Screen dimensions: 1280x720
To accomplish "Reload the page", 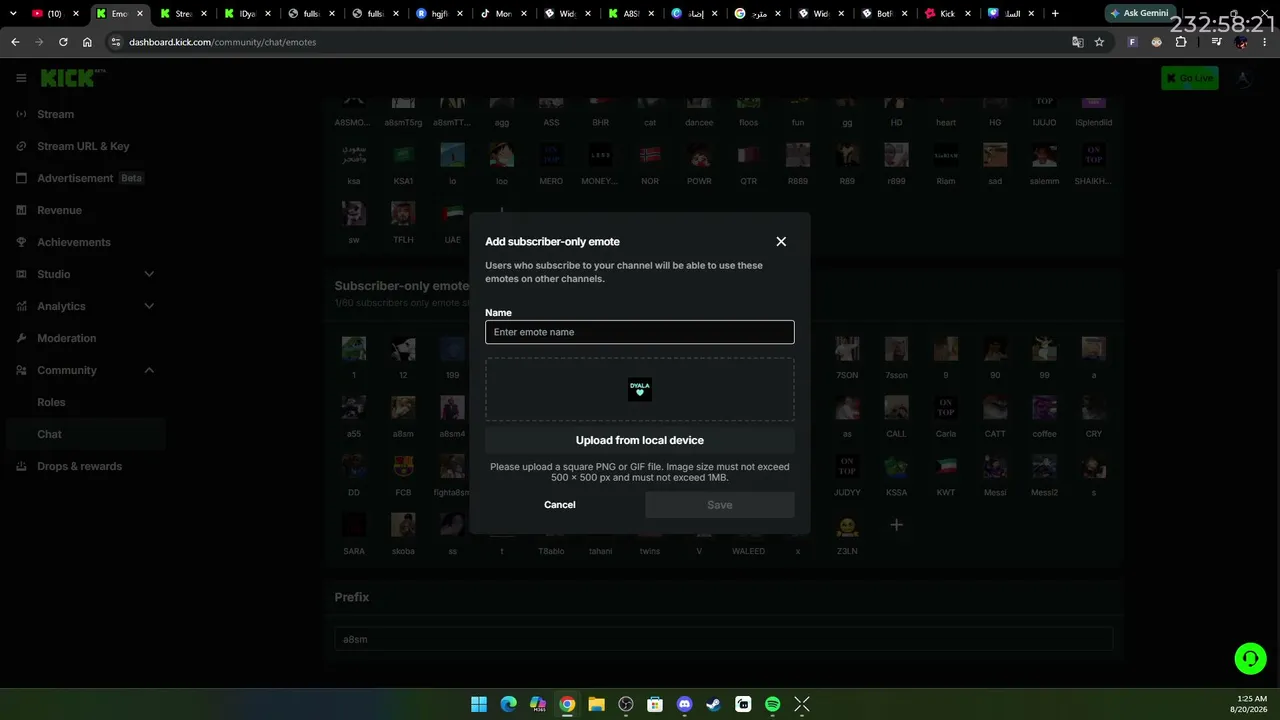I will pos(63,42).
